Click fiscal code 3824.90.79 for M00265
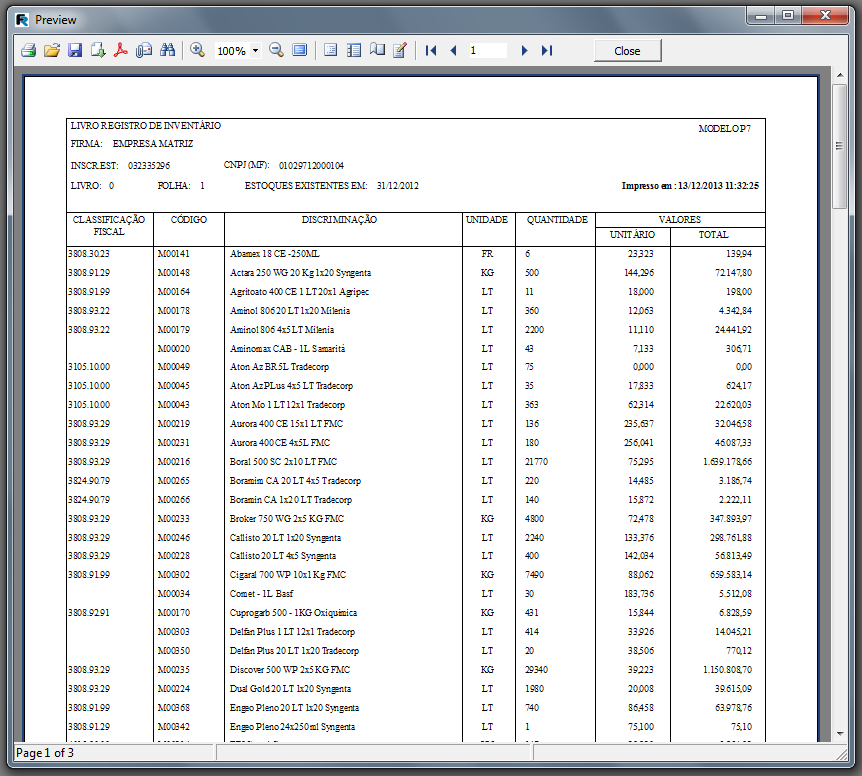 (x=89, y=481)
